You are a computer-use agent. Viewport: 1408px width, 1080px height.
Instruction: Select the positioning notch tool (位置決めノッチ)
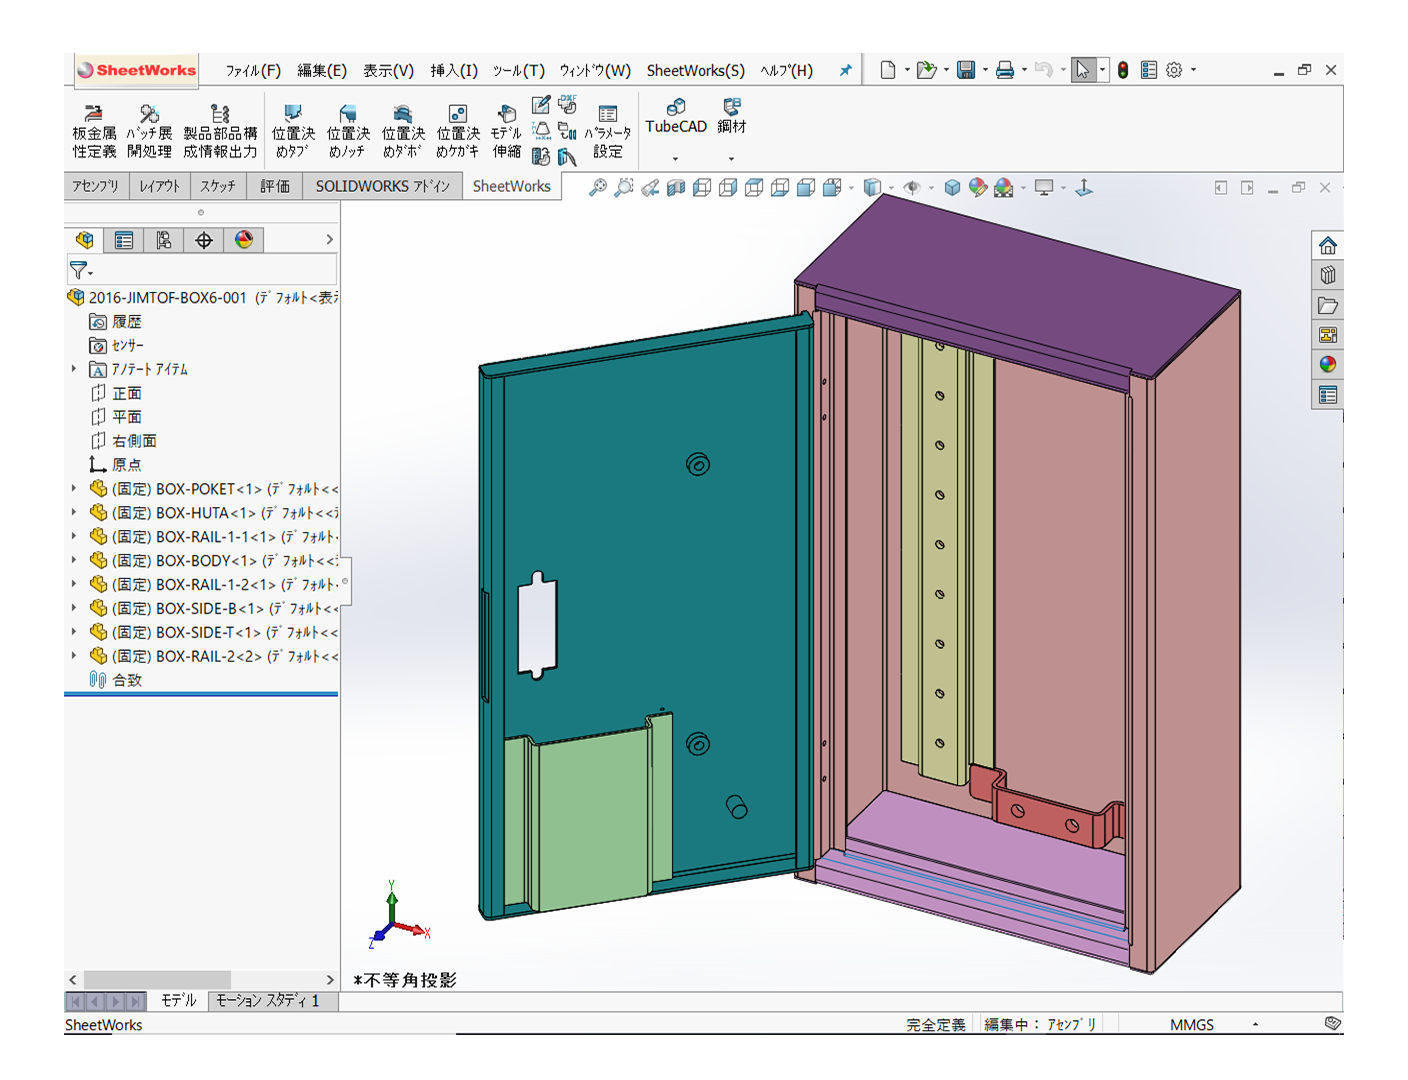pyautogui.click(x=348, y=131)
